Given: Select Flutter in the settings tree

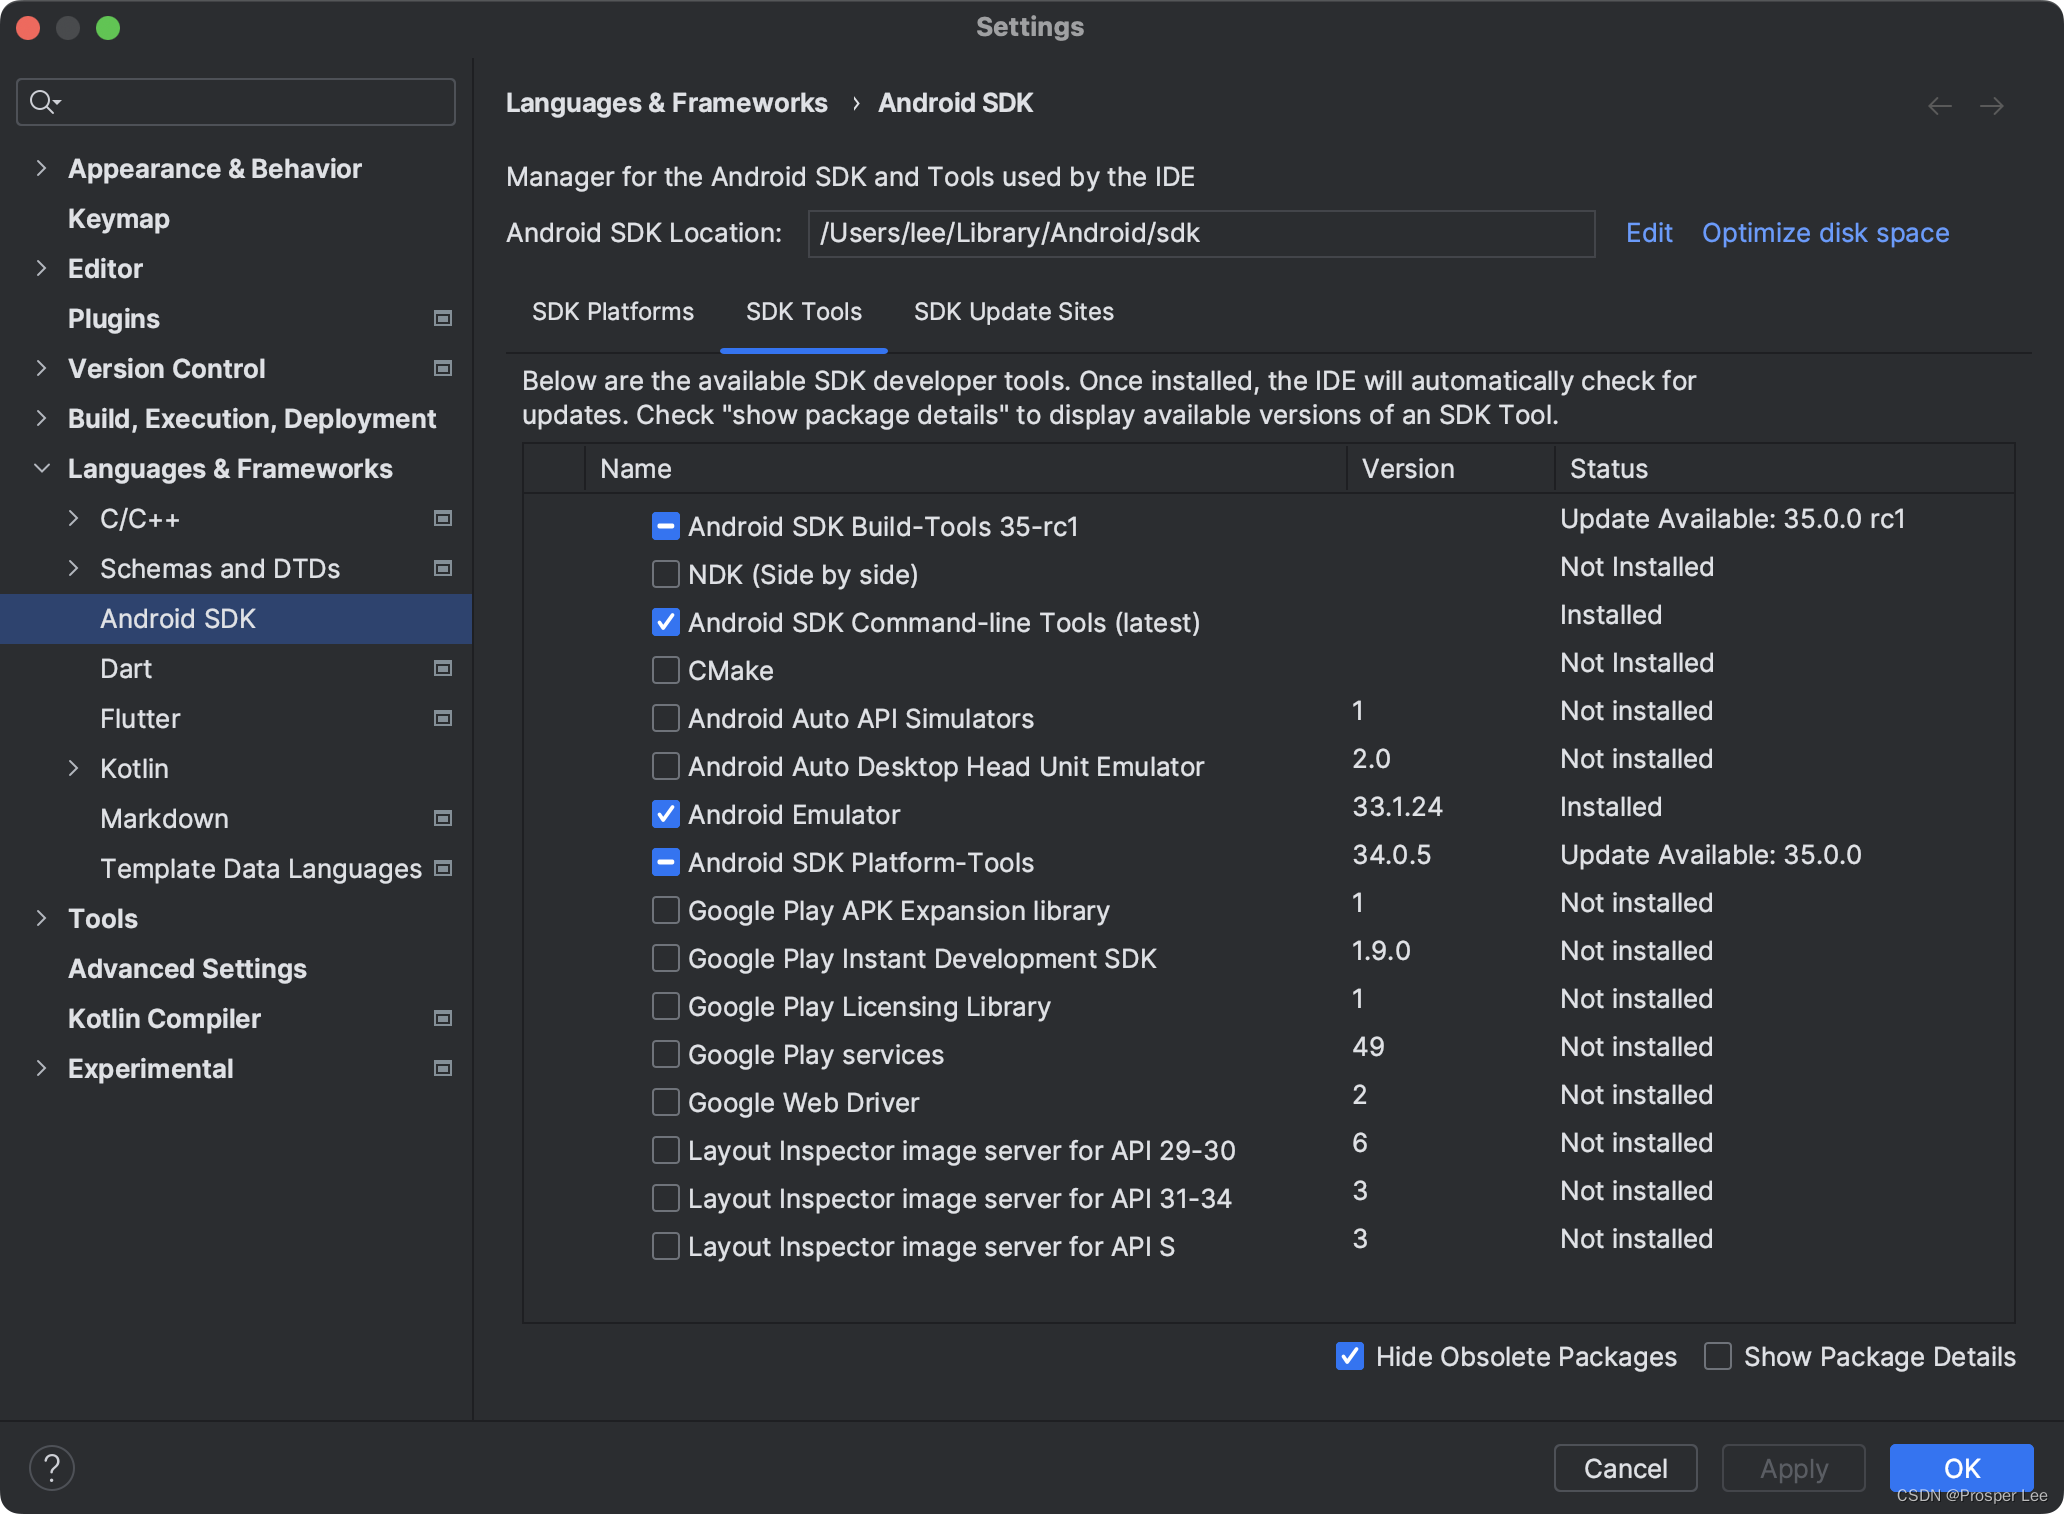Looking at the screenshot, I should [x=140, y=718].
